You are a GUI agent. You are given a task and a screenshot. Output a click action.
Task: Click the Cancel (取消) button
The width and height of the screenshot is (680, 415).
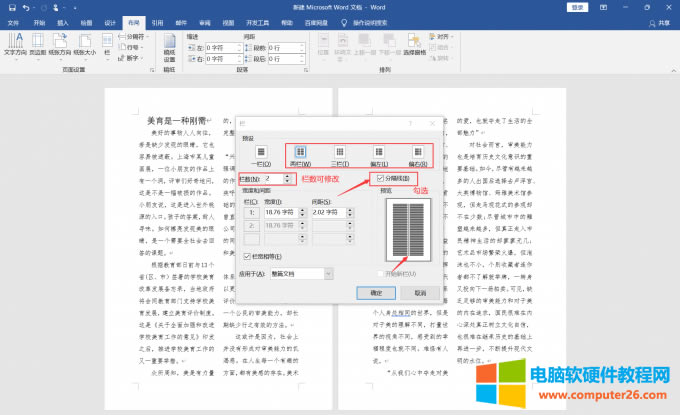pos(420,293)
